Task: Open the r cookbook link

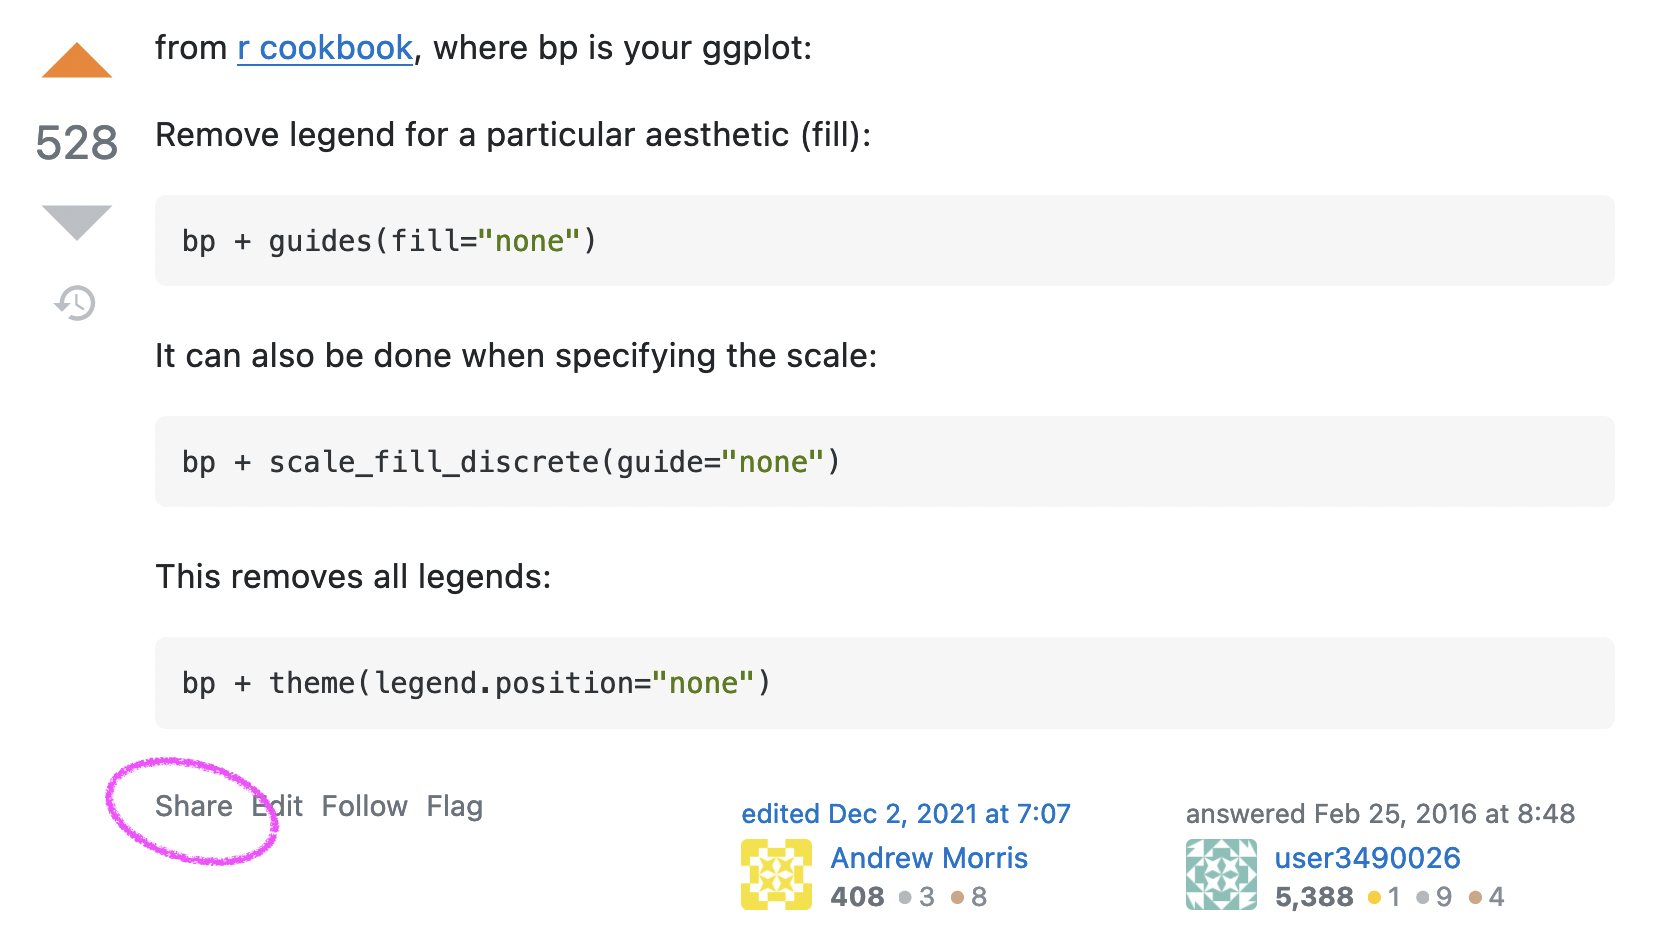Action: pos(325,48)
